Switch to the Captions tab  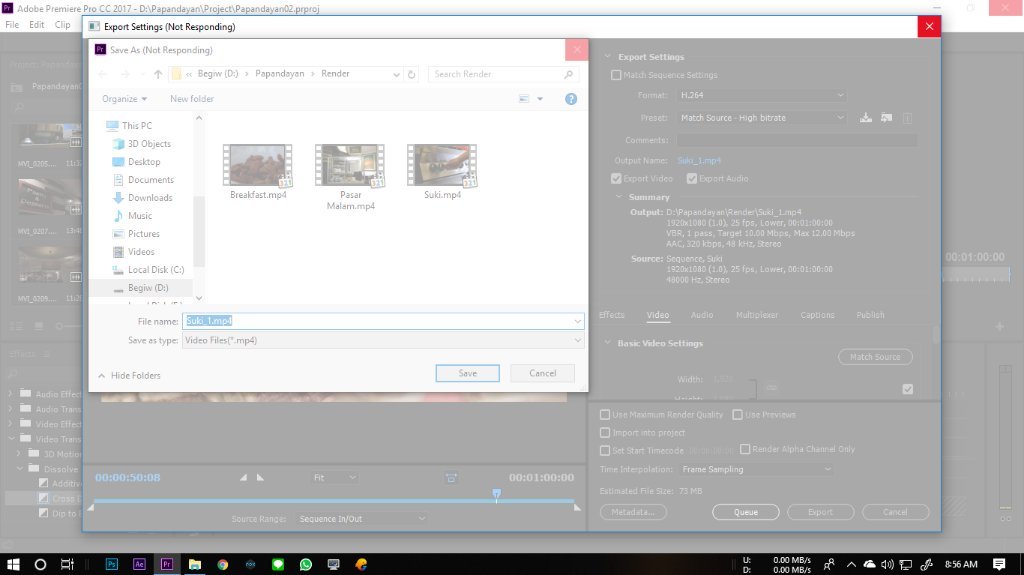[x=817, y=315]
